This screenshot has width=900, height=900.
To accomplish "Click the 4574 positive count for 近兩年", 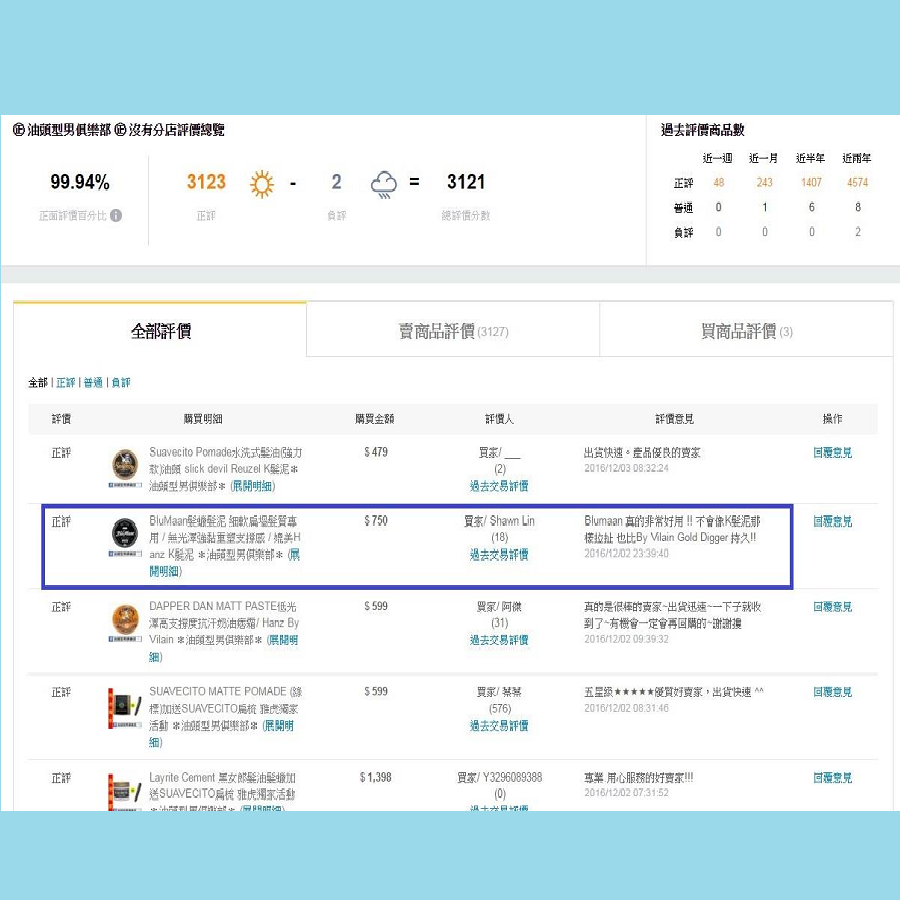I will pos(857,183).
